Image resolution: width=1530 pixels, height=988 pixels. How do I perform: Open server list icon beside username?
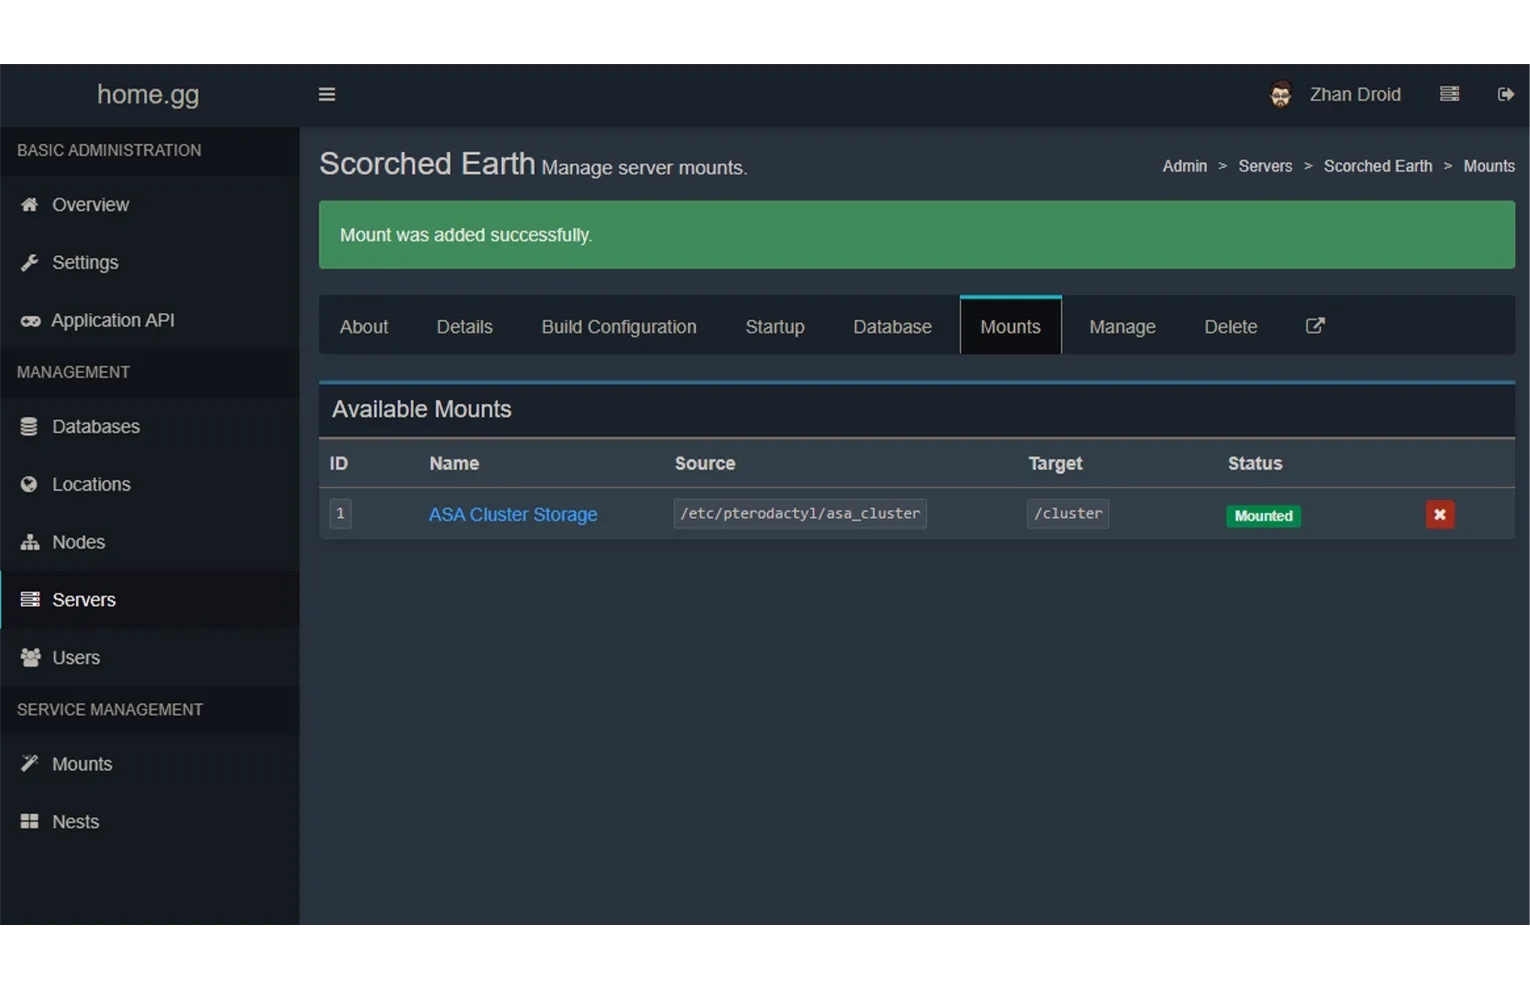[x=1449, y=94]
